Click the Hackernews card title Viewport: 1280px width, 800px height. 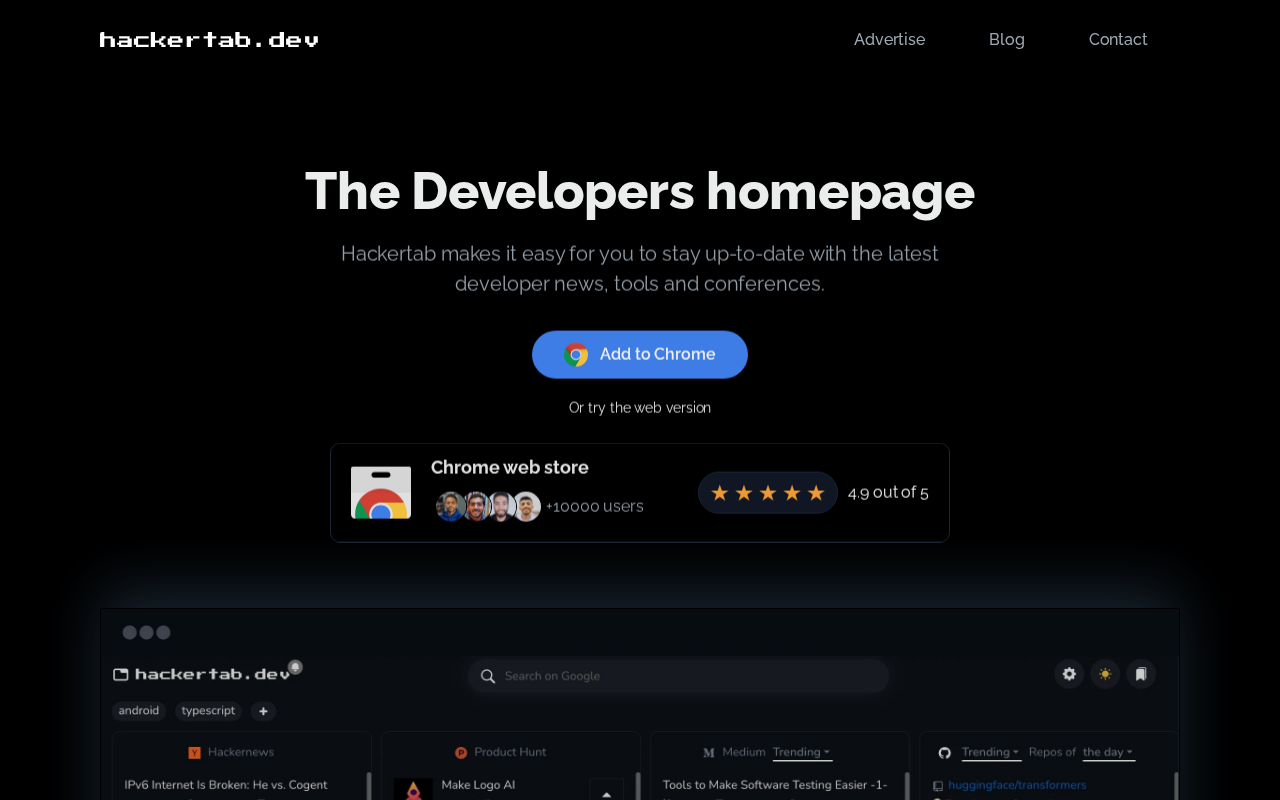coord(241,752)
